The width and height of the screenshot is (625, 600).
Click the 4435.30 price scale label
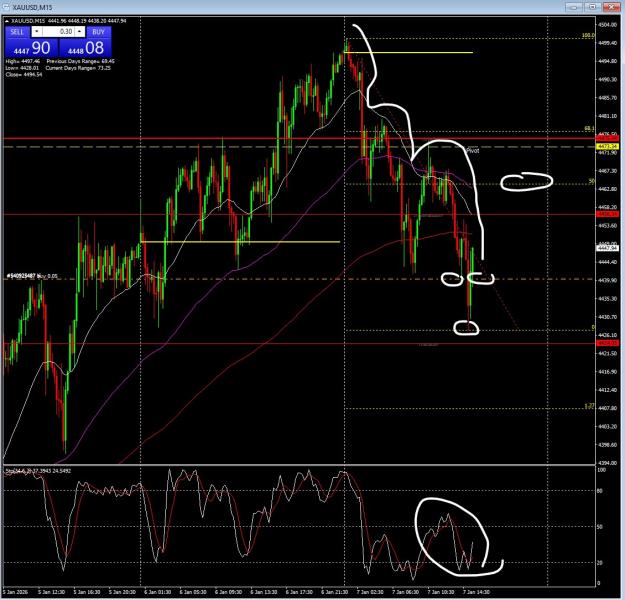(x=607, y=299)
